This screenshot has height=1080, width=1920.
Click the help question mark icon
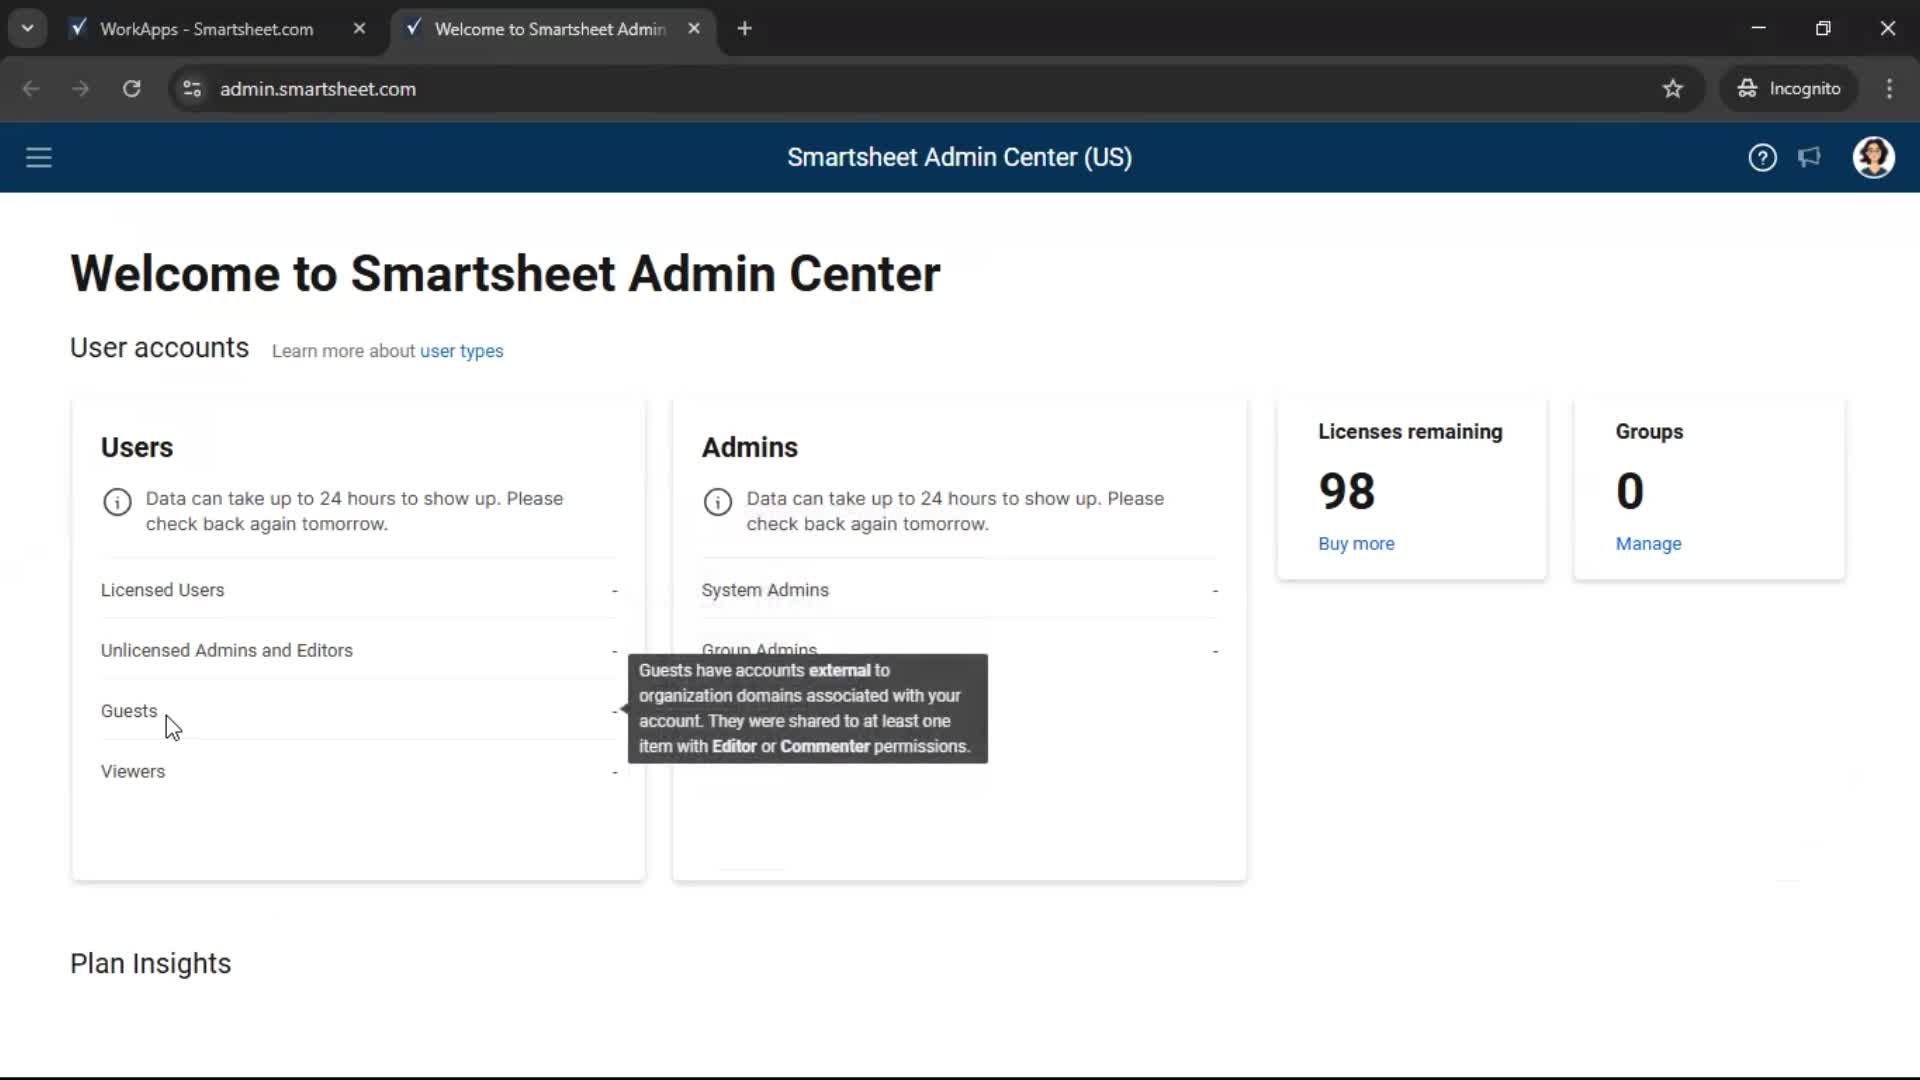pyautogui.click(x=1762, y=157)
